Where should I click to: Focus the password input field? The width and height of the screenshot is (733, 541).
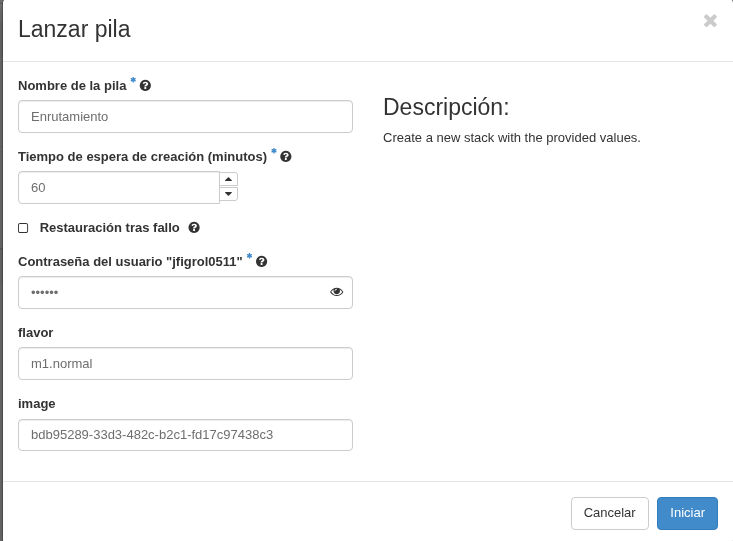pos(185,292)
